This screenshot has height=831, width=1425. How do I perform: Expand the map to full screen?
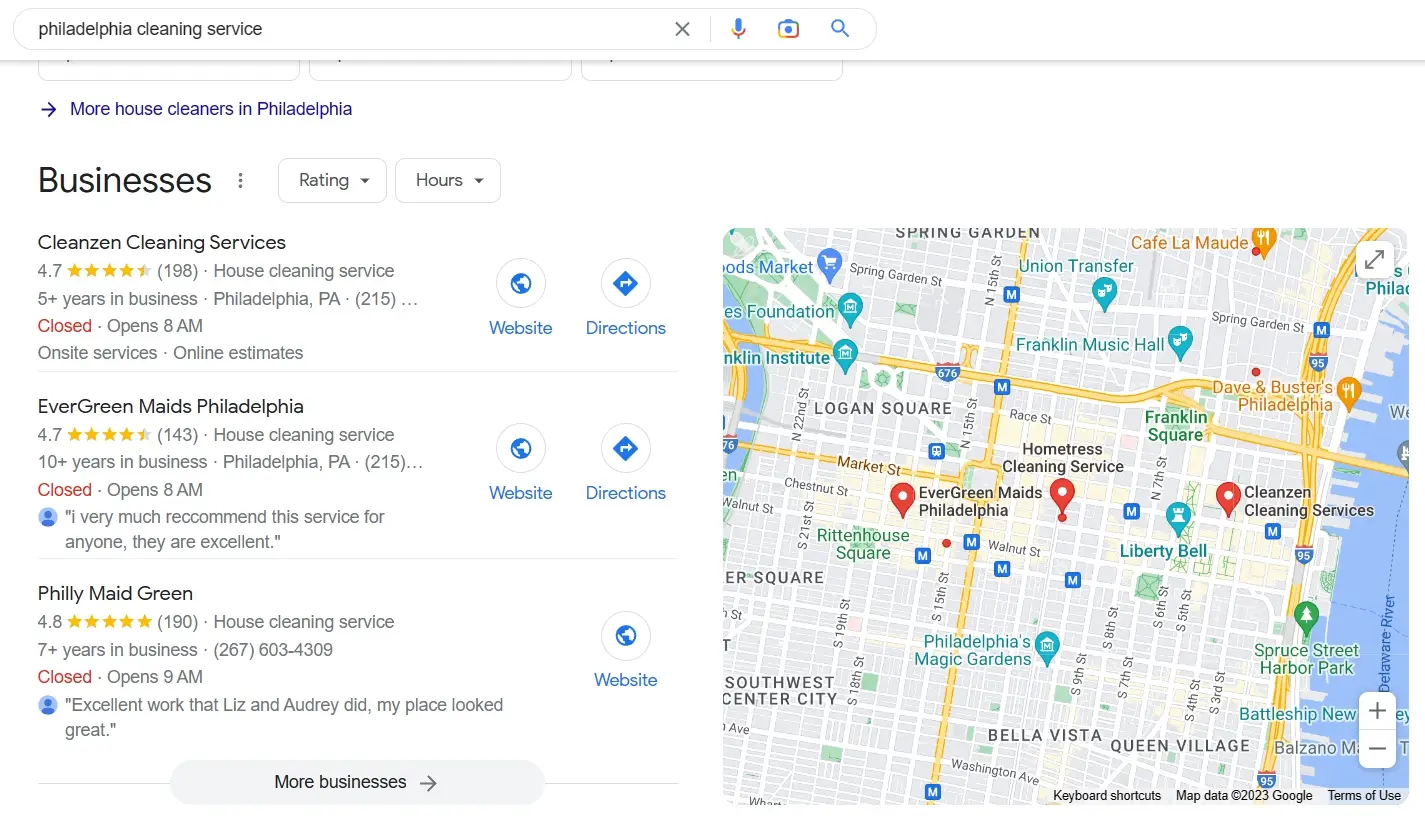coord(1375,260)
